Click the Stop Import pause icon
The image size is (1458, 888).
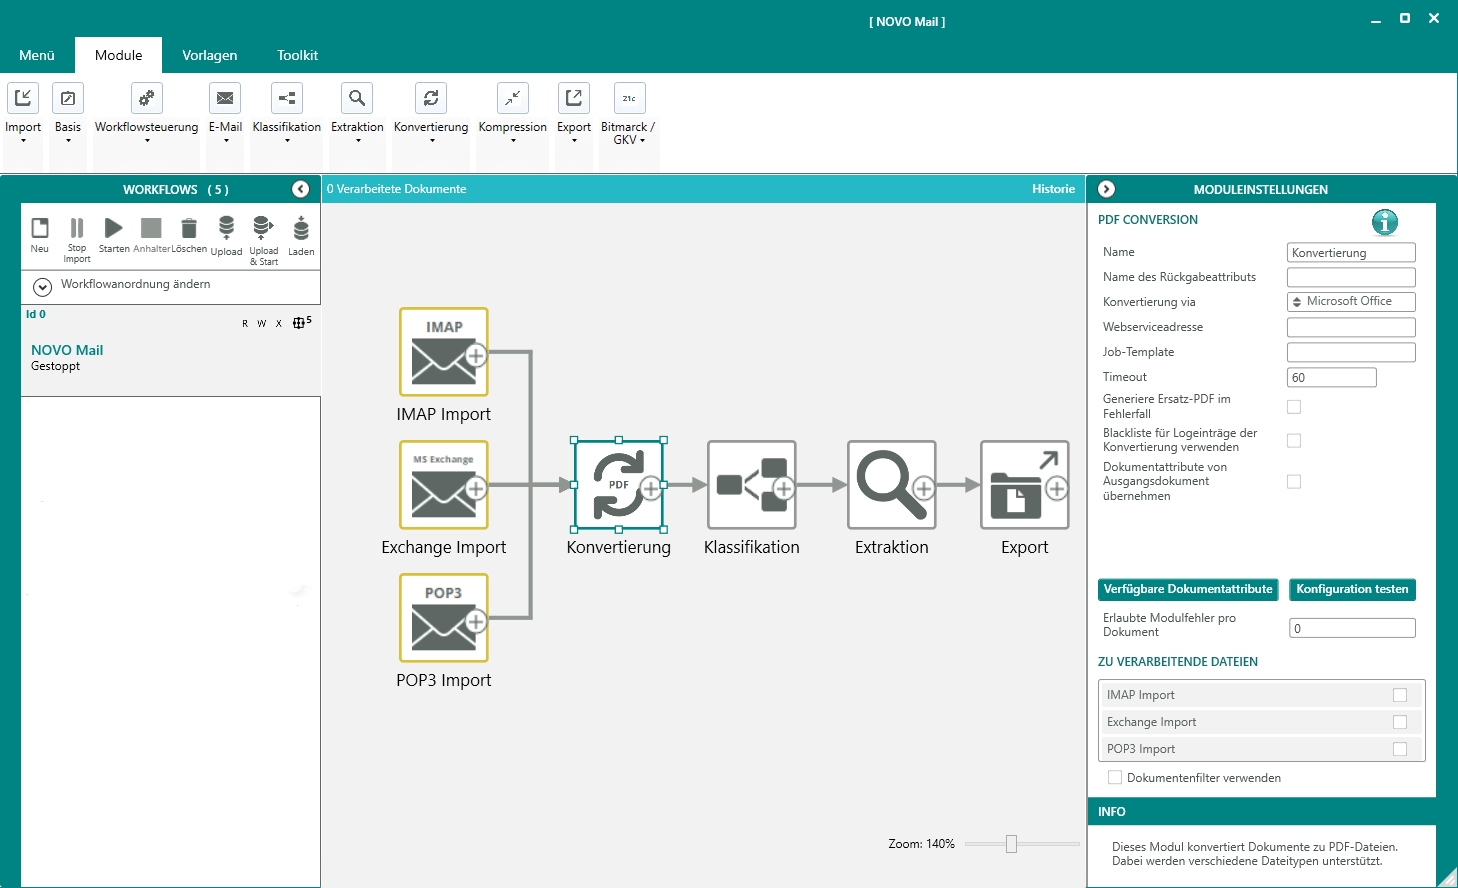(77, 229)
